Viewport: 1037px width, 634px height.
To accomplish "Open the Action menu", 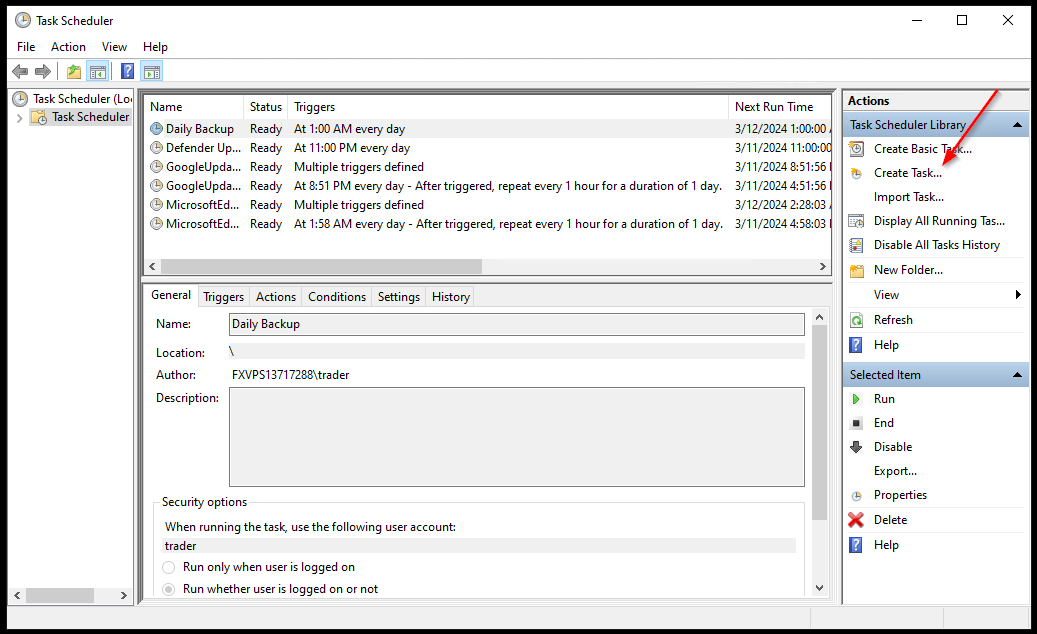I will pos(68,47).
